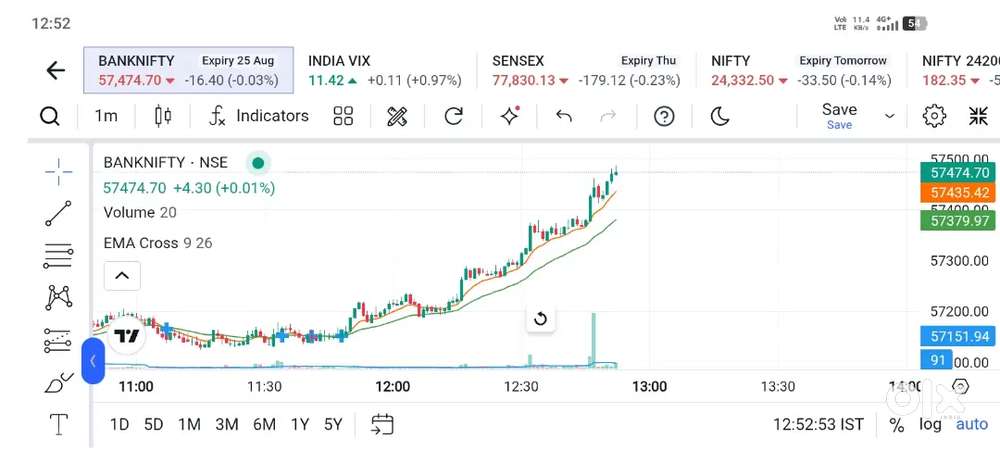This screenshot has width=1000, height=450.
Task: Toggle percent scale mode
Action: pyautogui.click(x=897, y=425)
